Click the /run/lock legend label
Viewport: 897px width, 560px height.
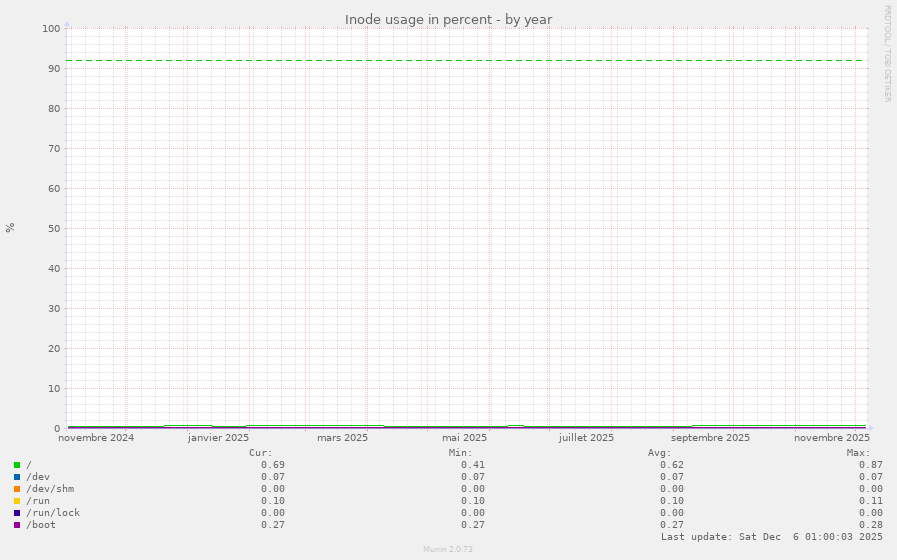(x=53, y=513)
